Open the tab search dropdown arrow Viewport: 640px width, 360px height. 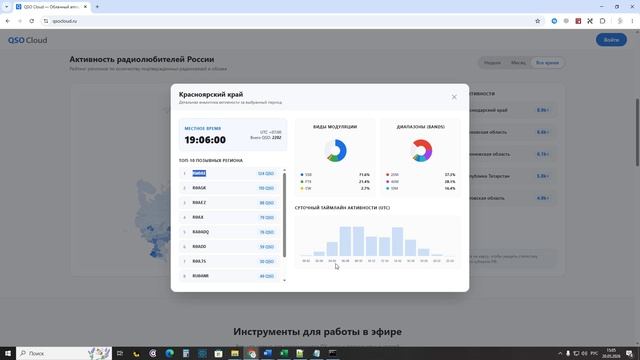(x=6, y=7)
